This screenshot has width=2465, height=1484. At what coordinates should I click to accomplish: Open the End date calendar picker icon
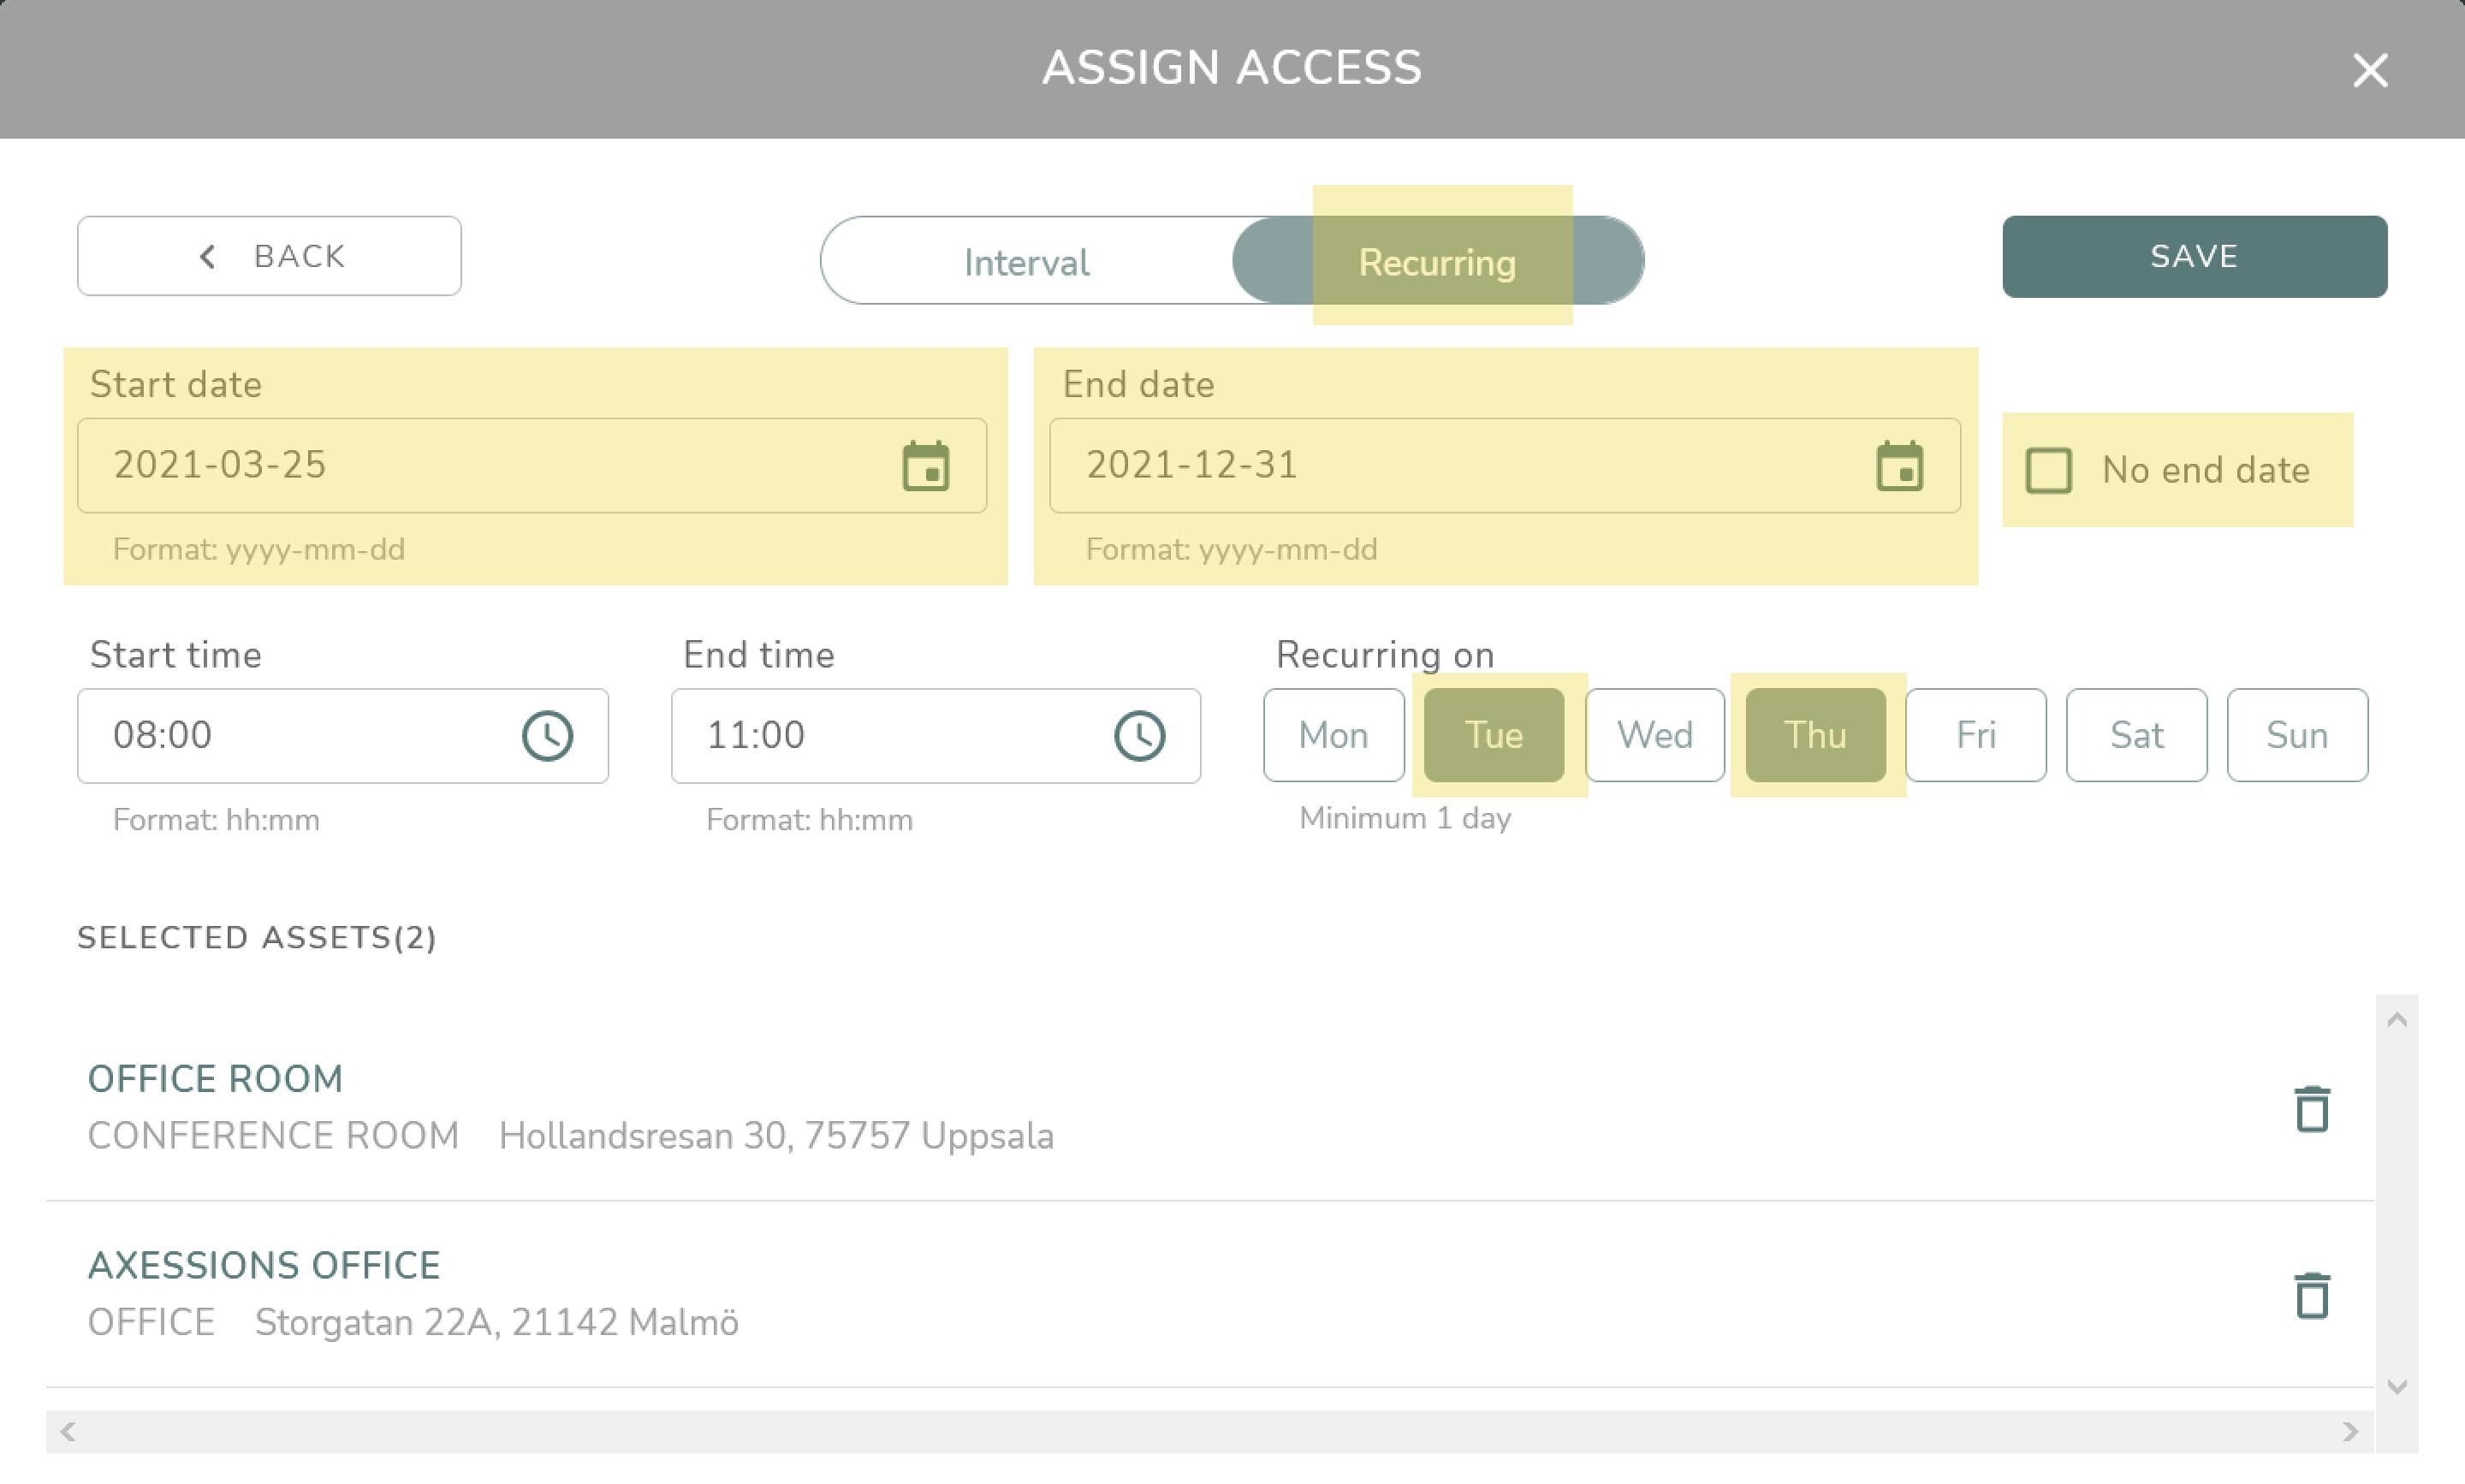point(1899,466)
